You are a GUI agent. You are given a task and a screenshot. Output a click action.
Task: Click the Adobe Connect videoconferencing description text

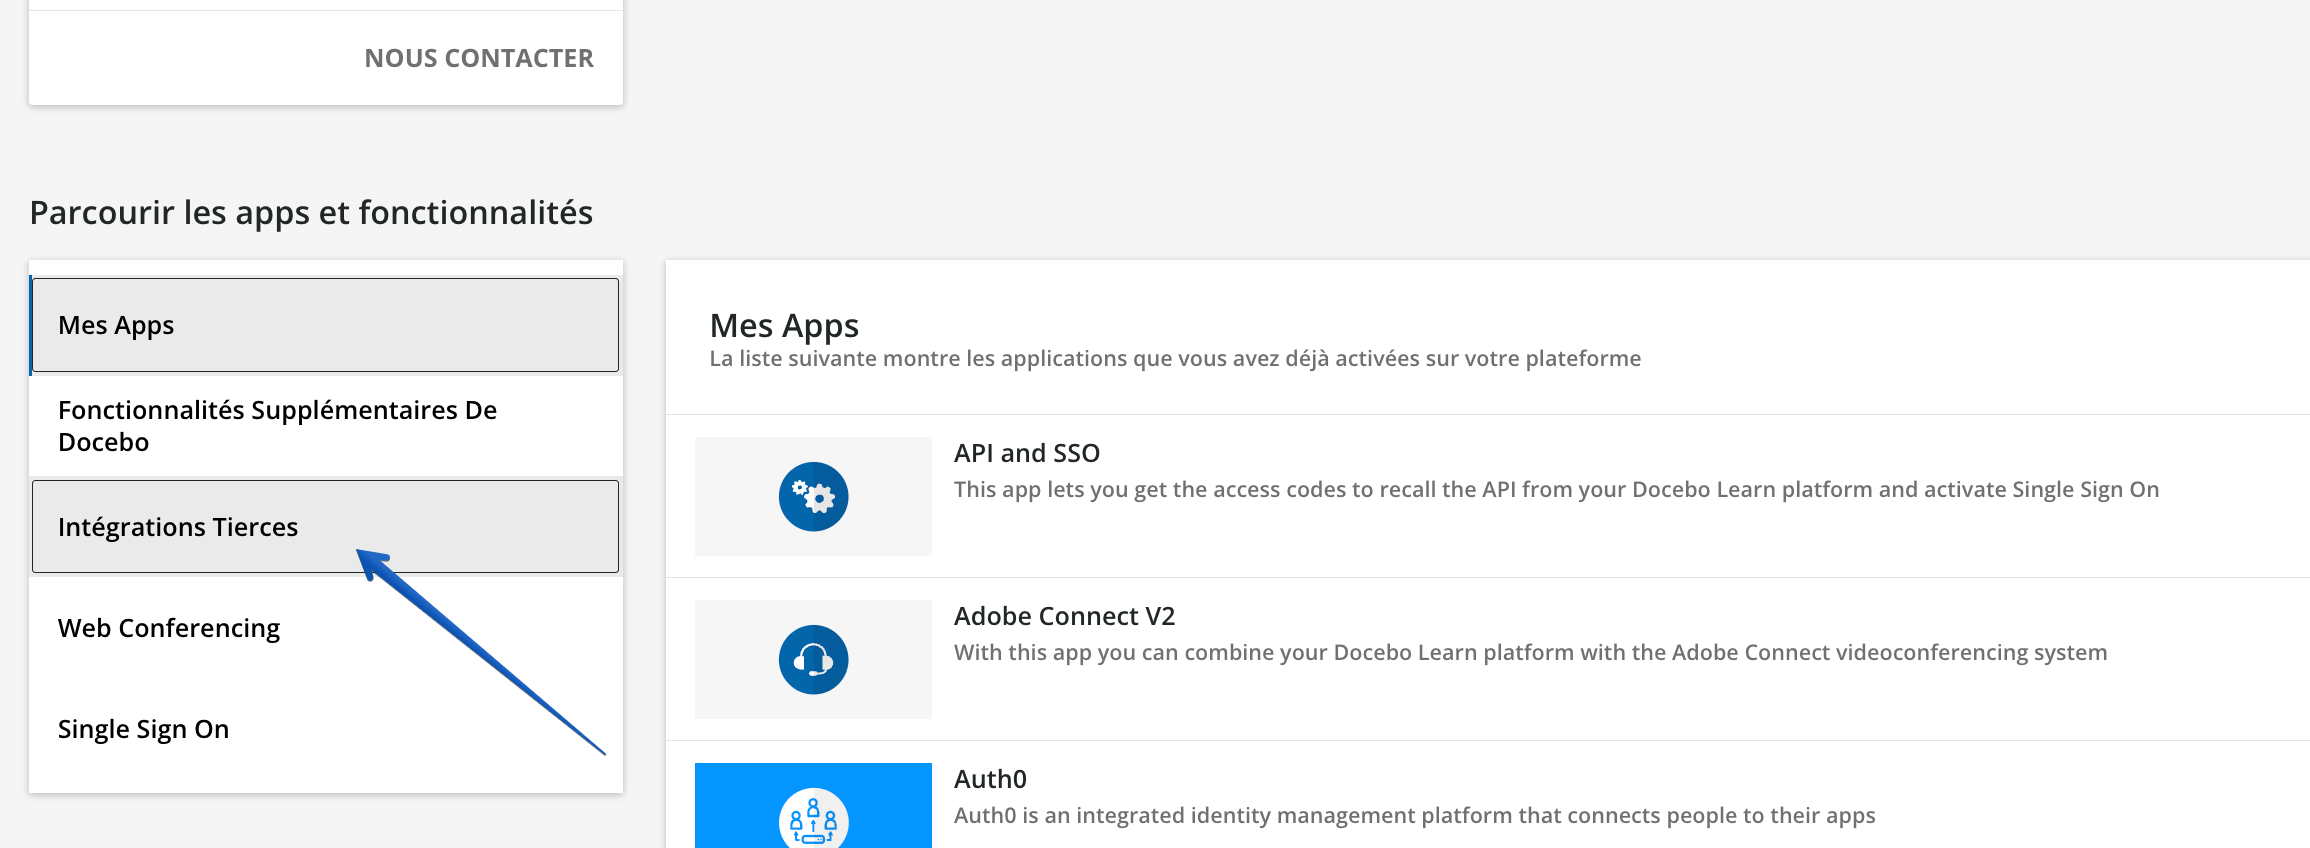click(x=1530, y=652)
